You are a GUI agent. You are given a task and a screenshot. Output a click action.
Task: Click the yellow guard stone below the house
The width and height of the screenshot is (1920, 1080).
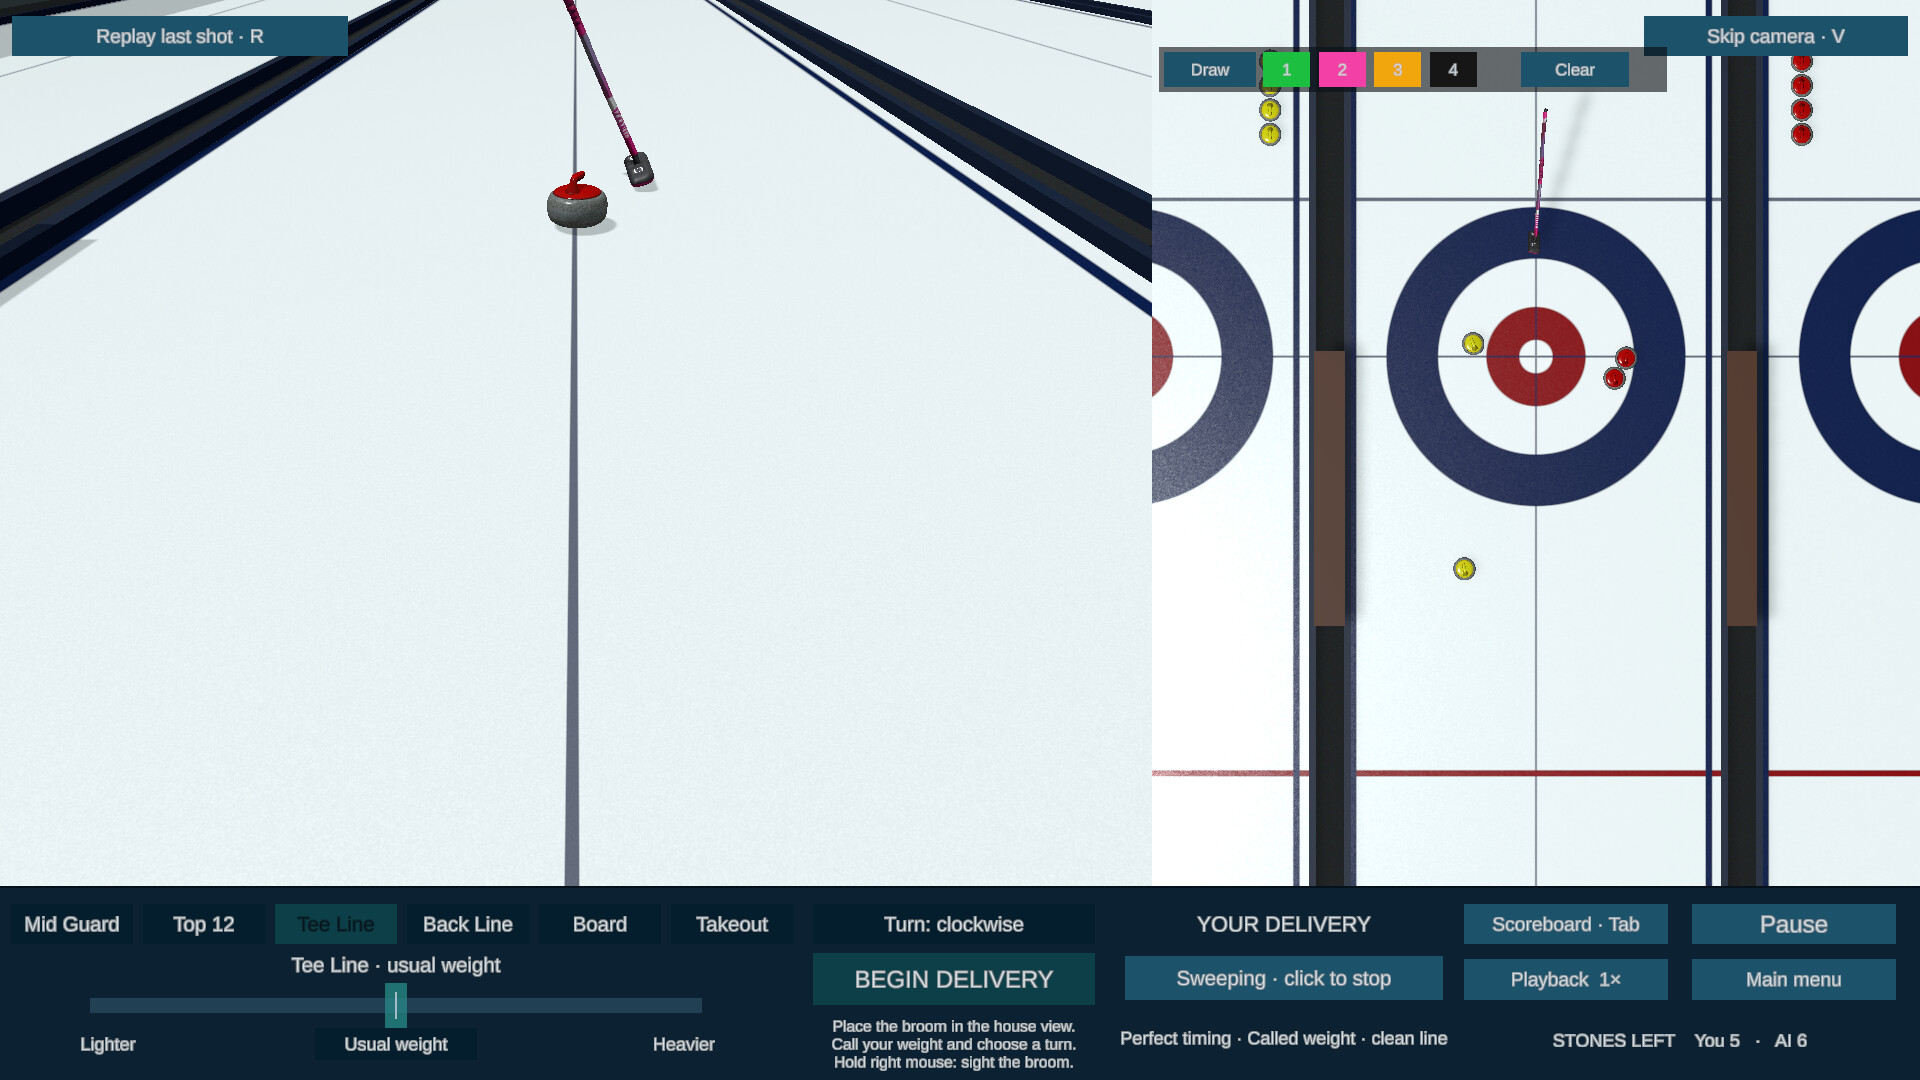point(1464,569)
